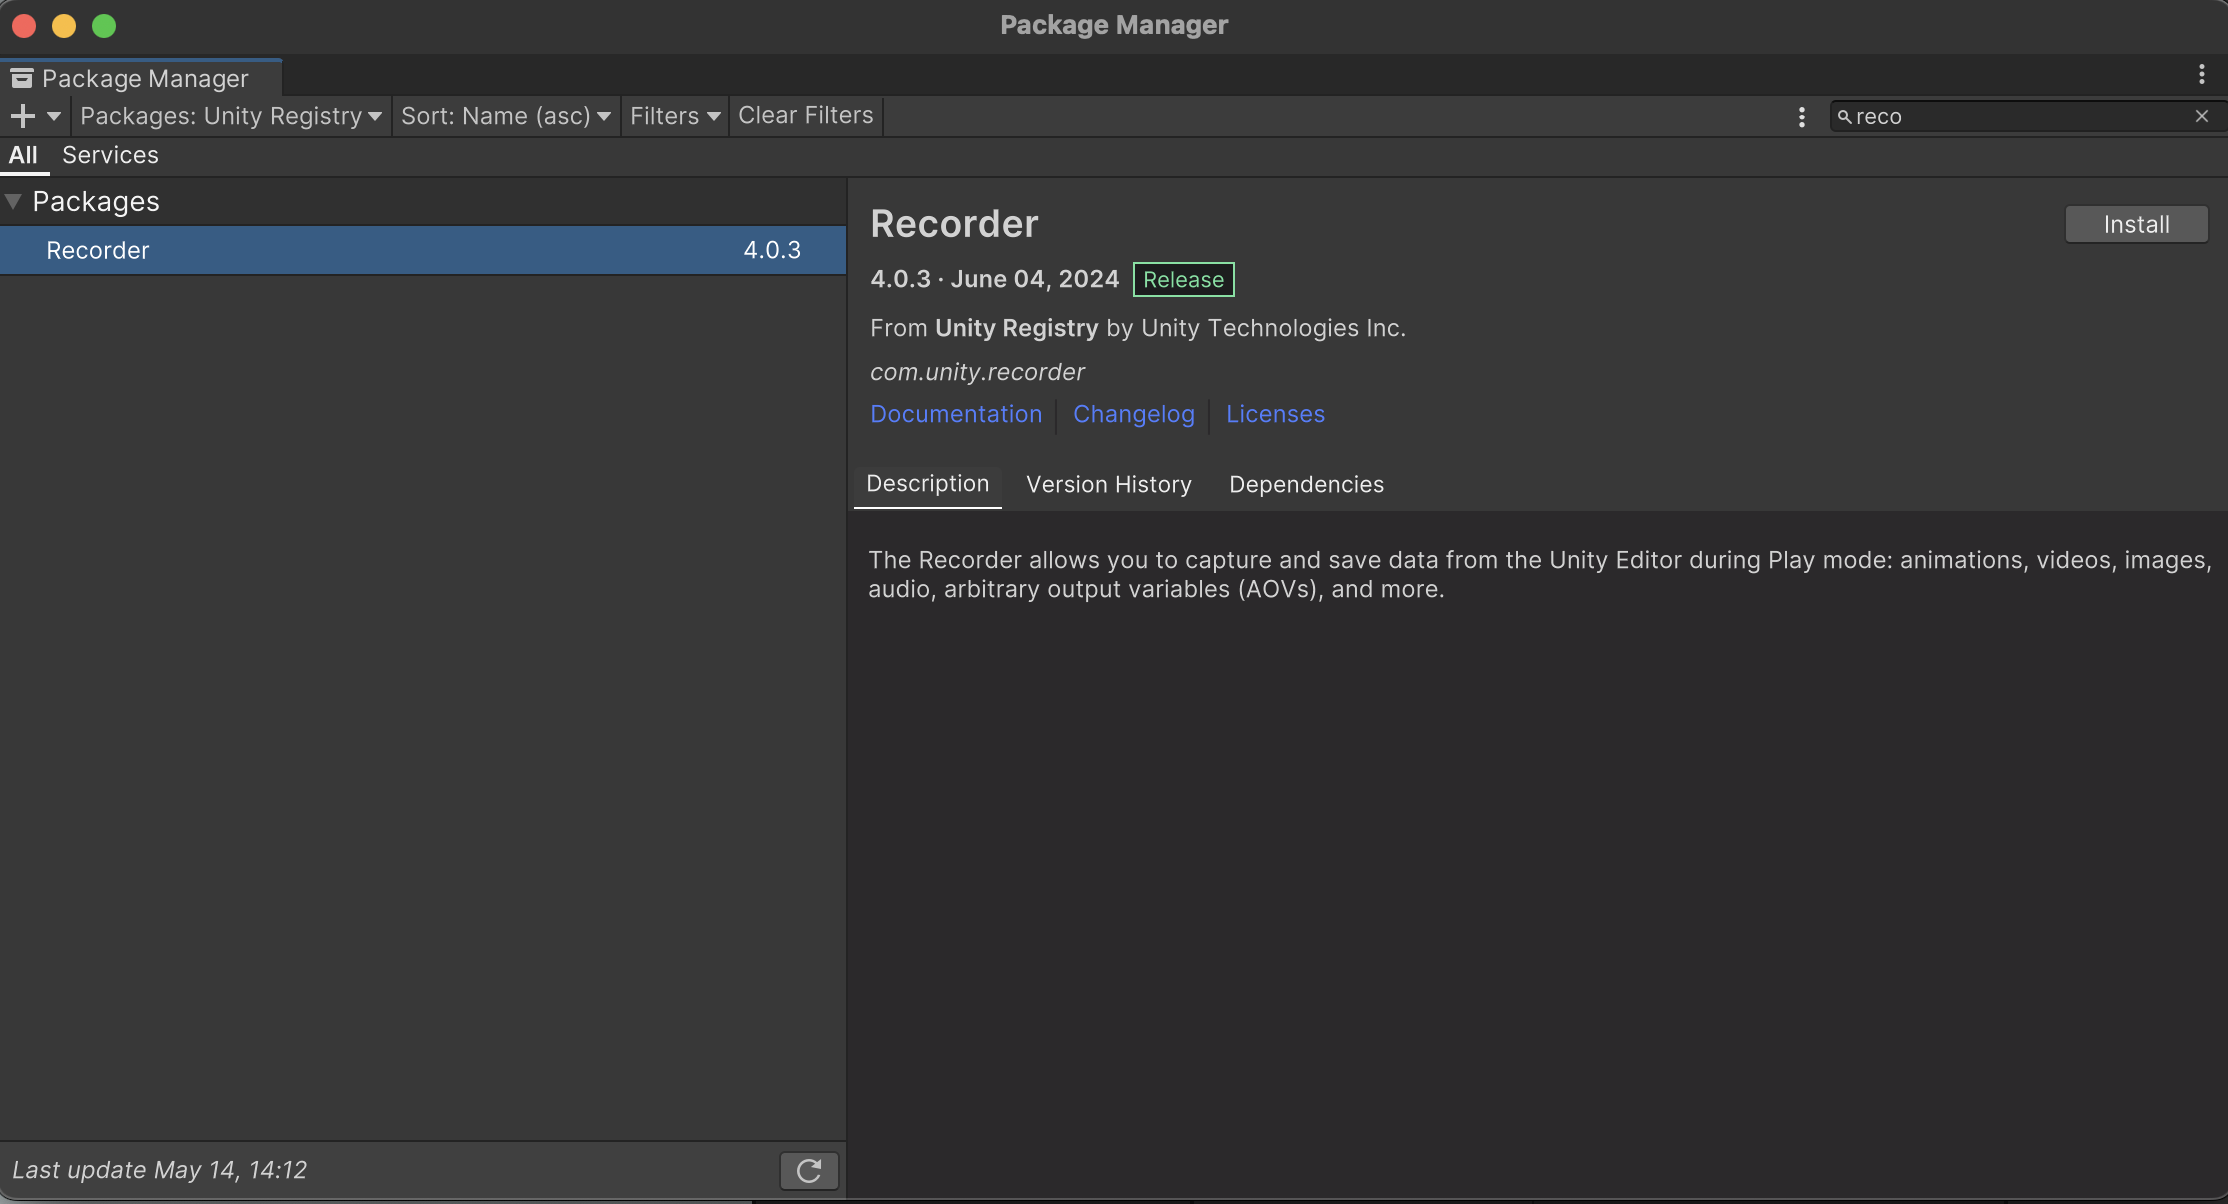Click the Release tag label
This screenshot has width=2228, height=1204.
pos(1183,280)
